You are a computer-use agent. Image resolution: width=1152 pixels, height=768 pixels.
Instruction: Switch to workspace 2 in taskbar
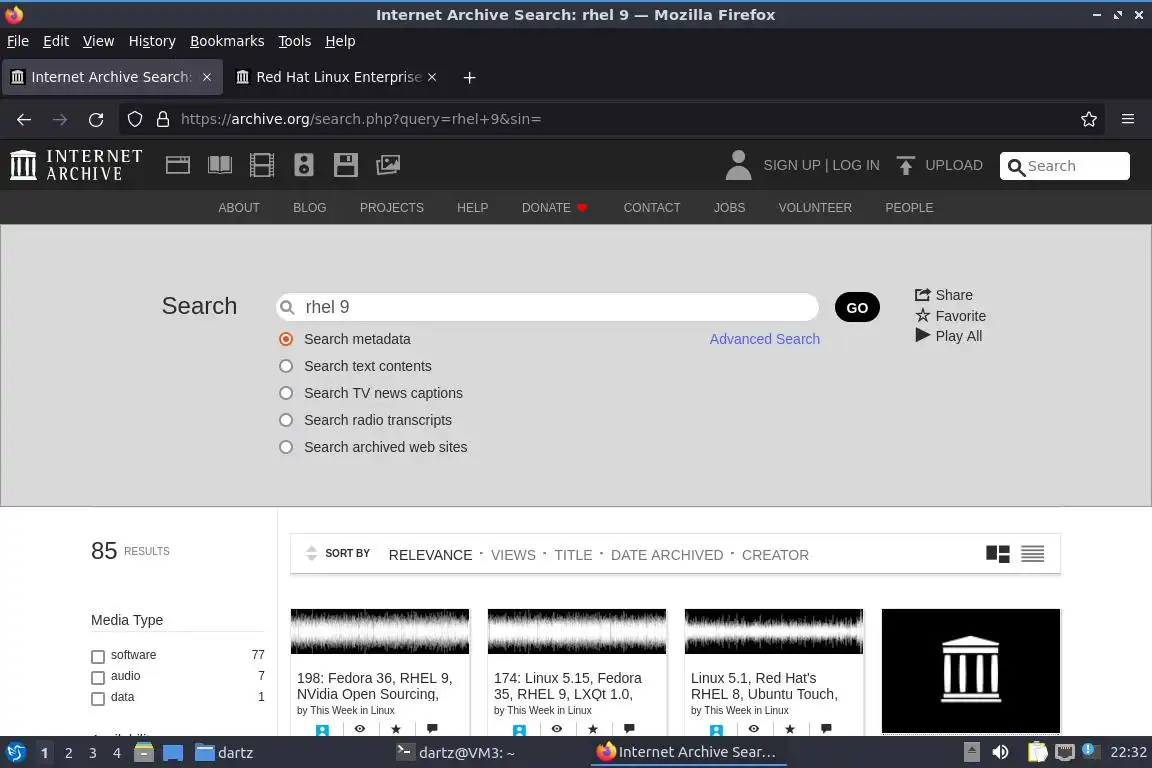coord(68,753)
